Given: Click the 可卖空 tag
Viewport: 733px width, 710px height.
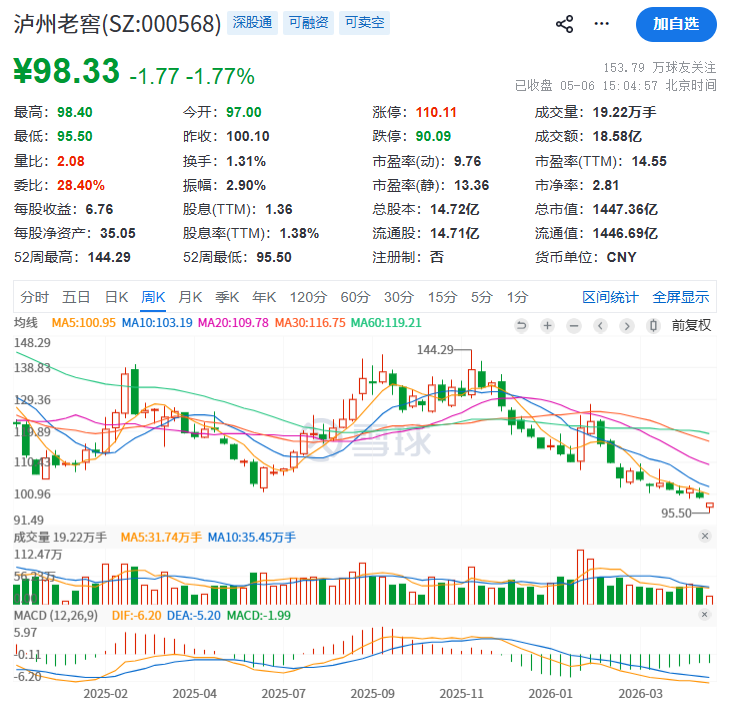Looking at the screenshot, I should (365, 22).
